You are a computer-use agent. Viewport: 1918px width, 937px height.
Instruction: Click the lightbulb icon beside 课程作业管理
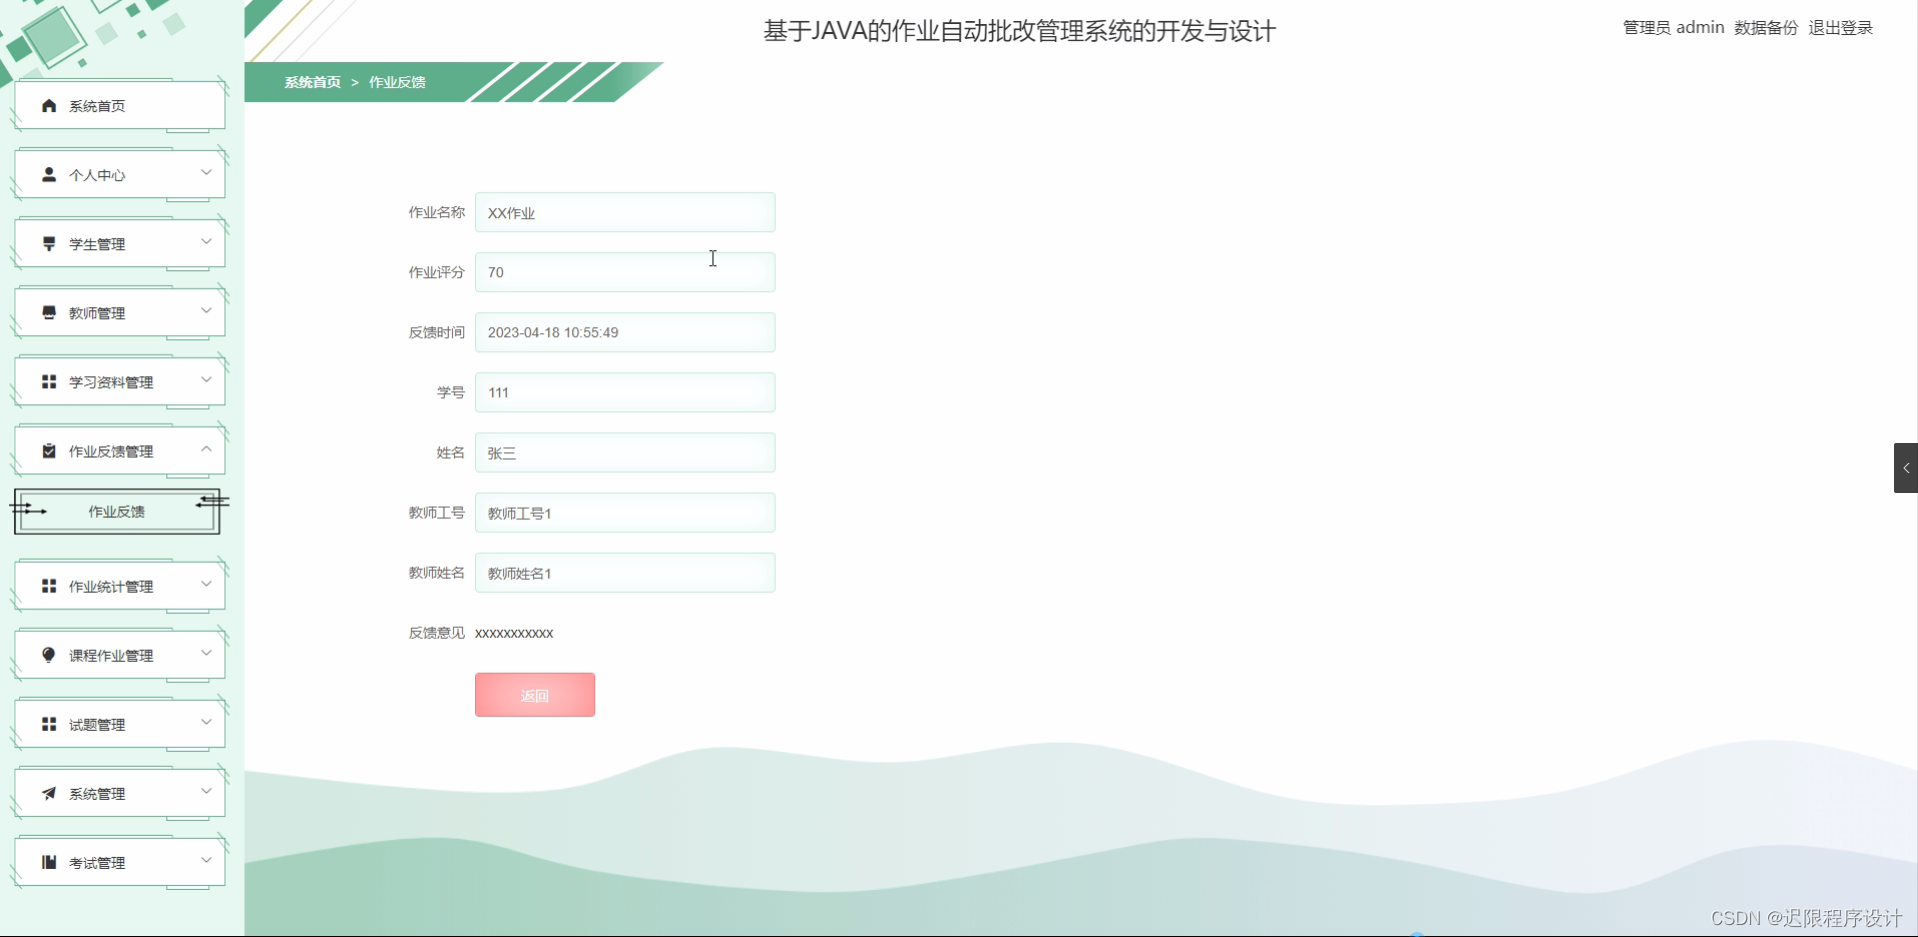(47, 654)
